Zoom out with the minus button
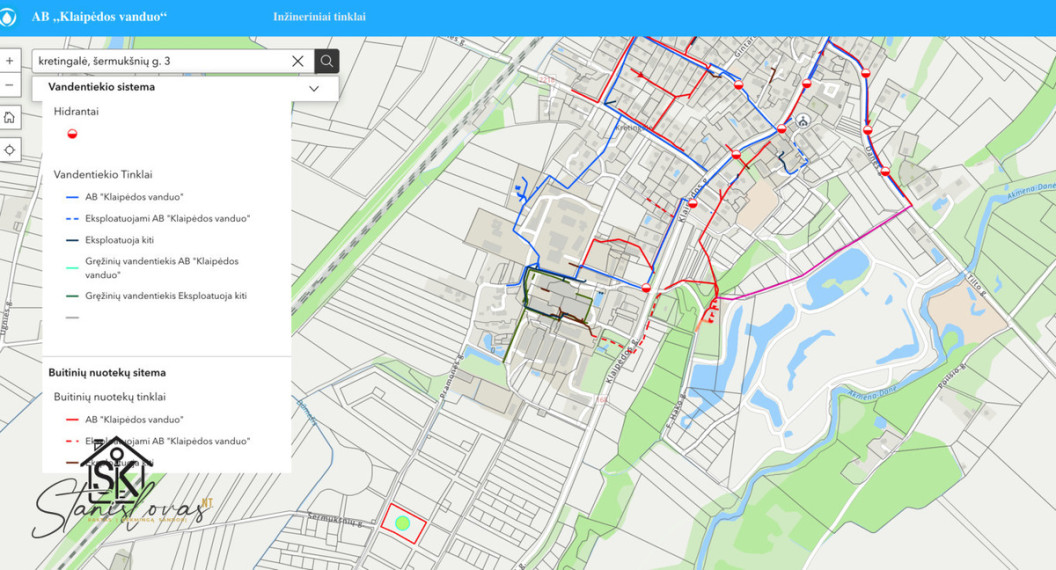The image size is (1056, 570). [9, 86]
